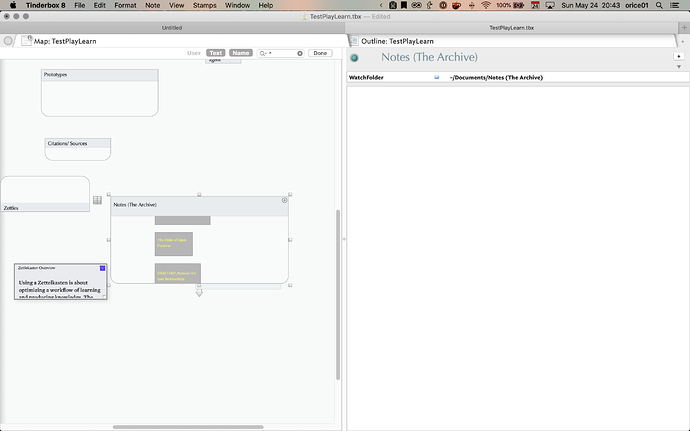The image size is (690, 431).
Task: Click the teal circle beside Notes (The Archive) title
Action: tap(354, 58)
